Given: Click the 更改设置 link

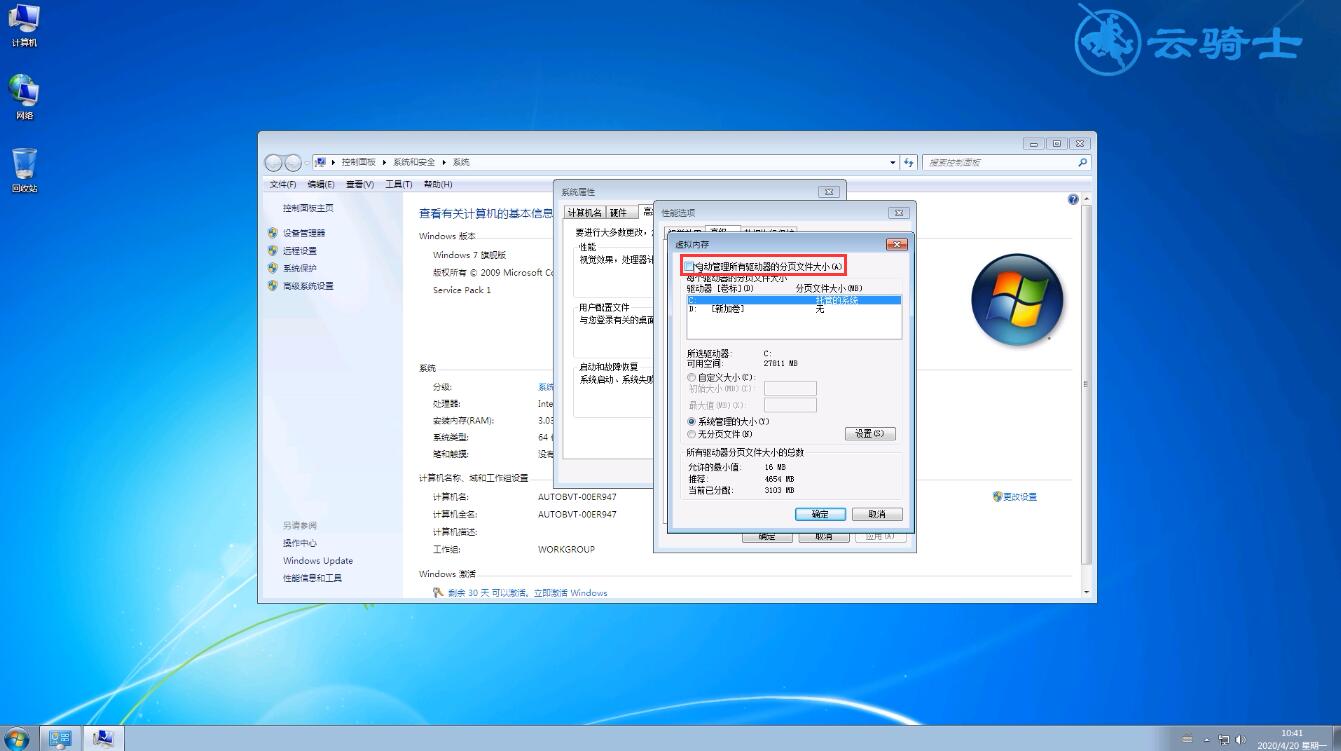Looking at the screenshot, I should click(1021, 497).
